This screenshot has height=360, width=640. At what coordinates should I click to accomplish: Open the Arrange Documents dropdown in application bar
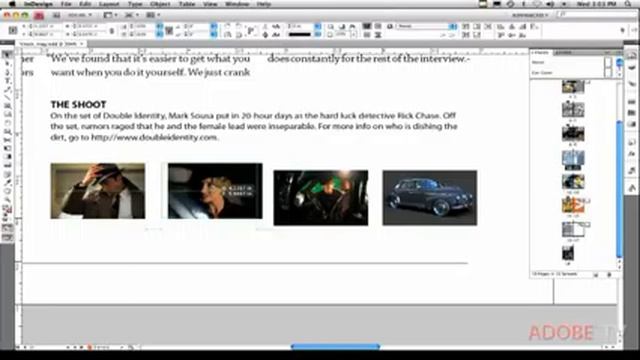[x=153, y=16]
